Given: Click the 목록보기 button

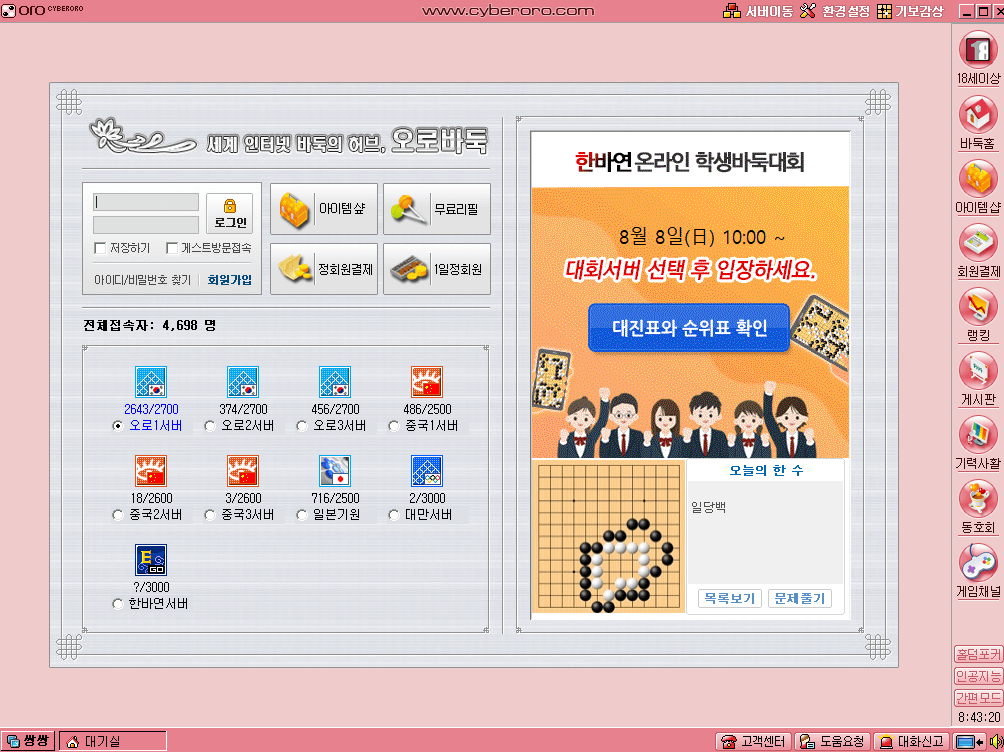Looking at the screenshot, I should click(x=729, y=598).
